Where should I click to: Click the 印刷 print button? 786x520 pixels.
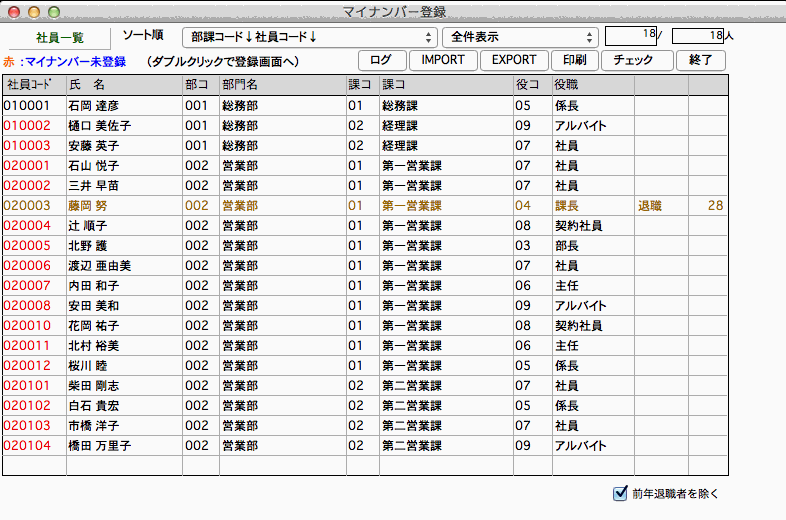[x=574, y=60]
